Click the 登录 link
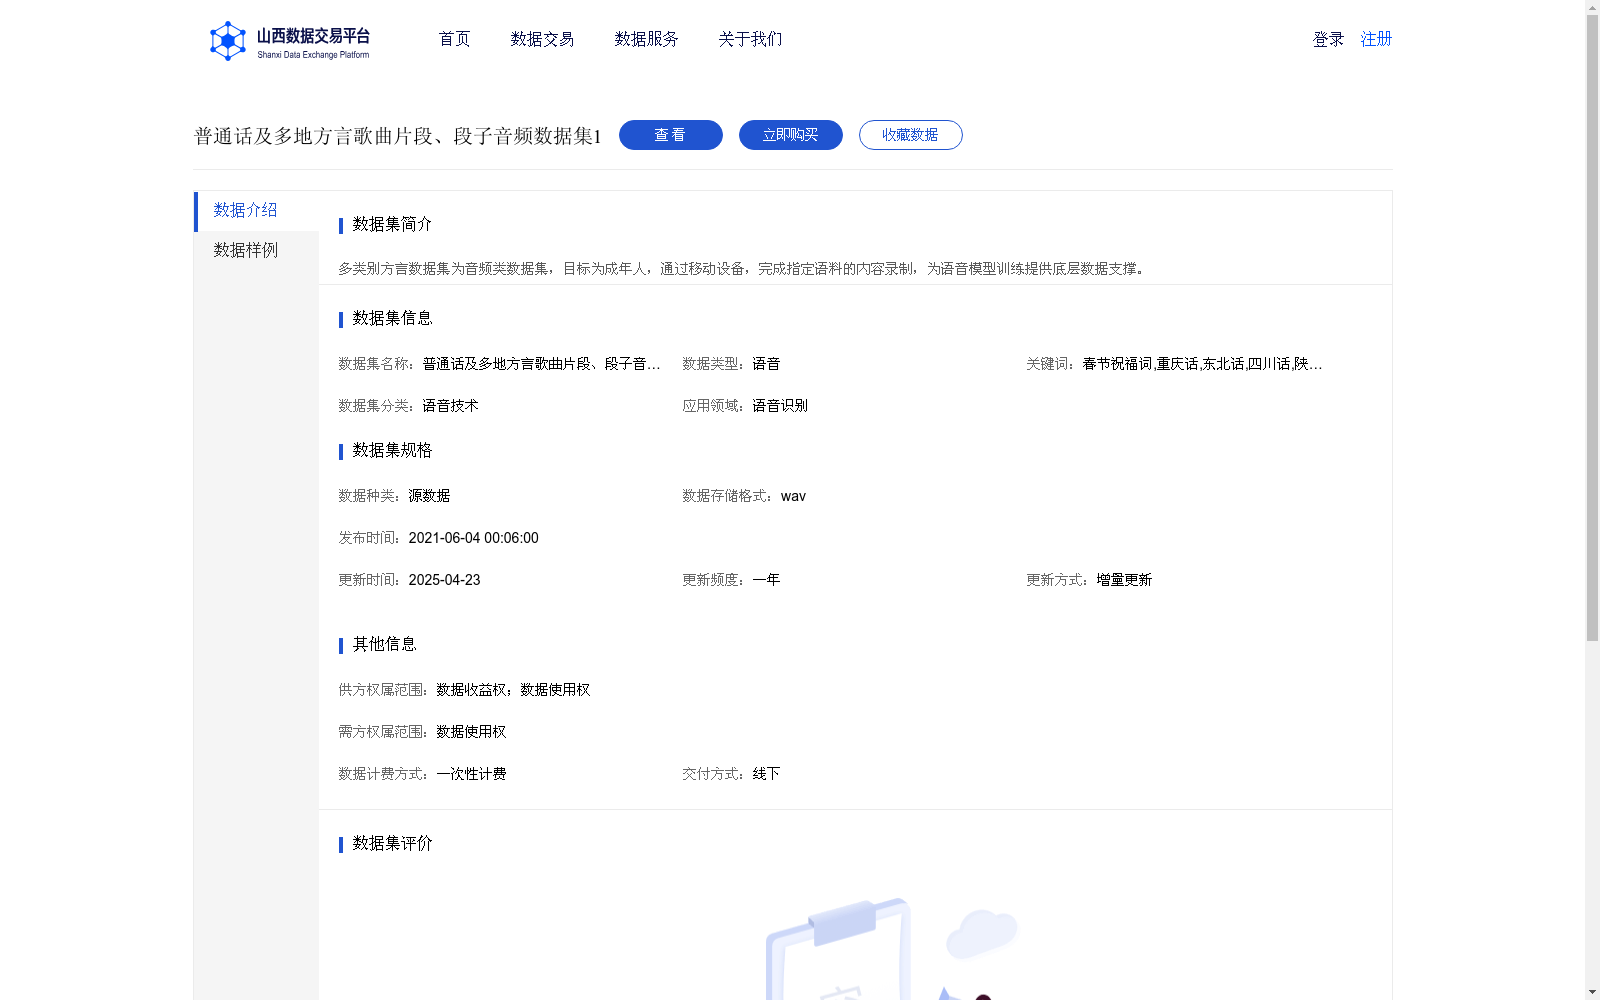 point(1328,39)
